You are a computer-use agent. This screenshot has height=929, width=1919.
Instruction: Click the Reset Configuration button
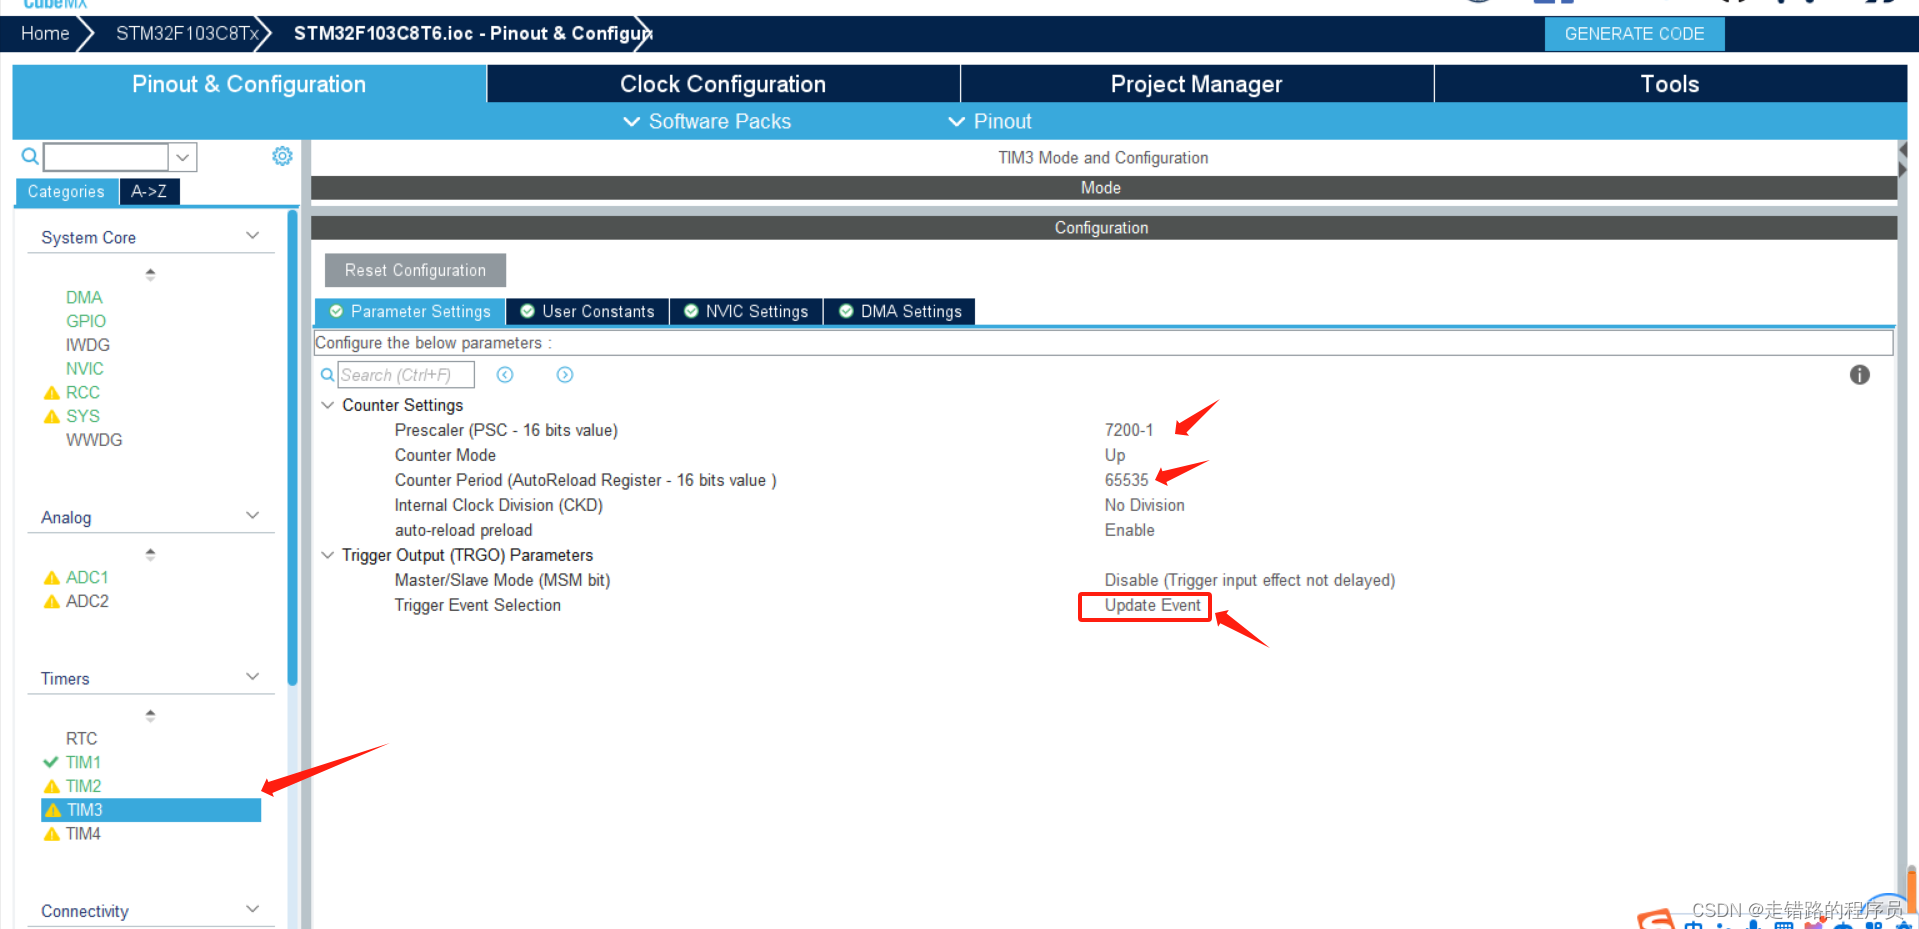tap(415, 270)
